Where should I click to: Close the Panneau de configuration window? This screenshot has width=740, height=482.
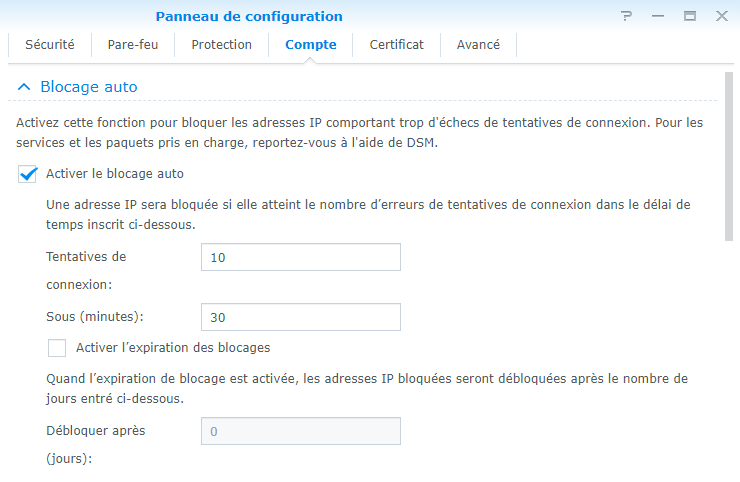point(720,17)
